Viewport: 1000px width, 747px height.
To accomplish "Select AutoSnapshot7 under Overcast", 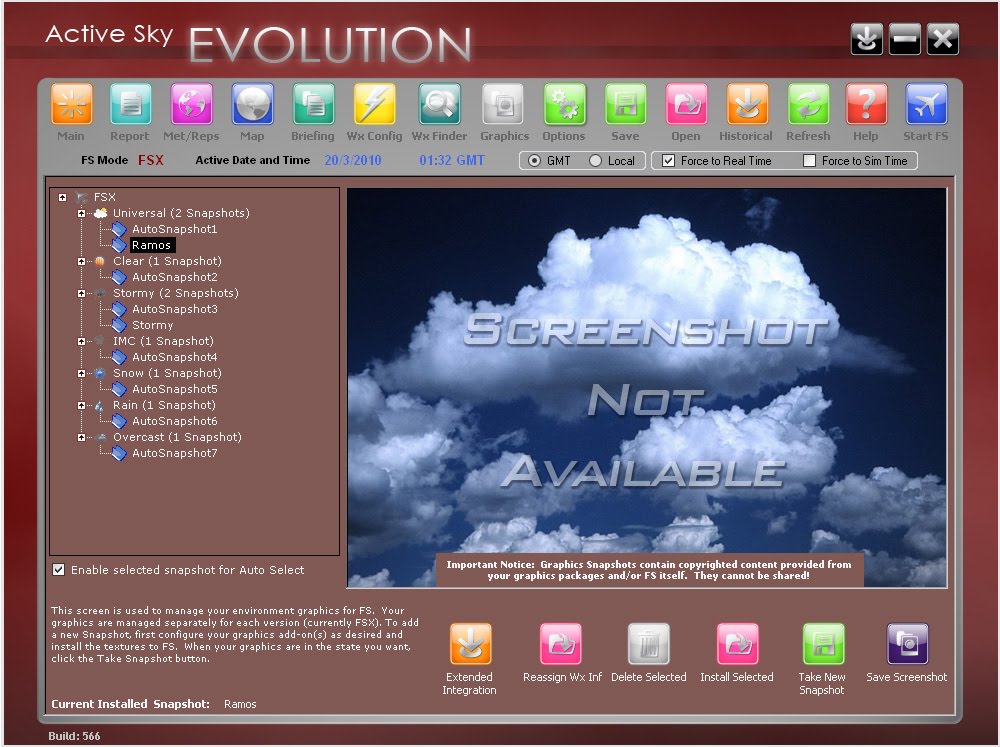I will (x=174, y=453).
